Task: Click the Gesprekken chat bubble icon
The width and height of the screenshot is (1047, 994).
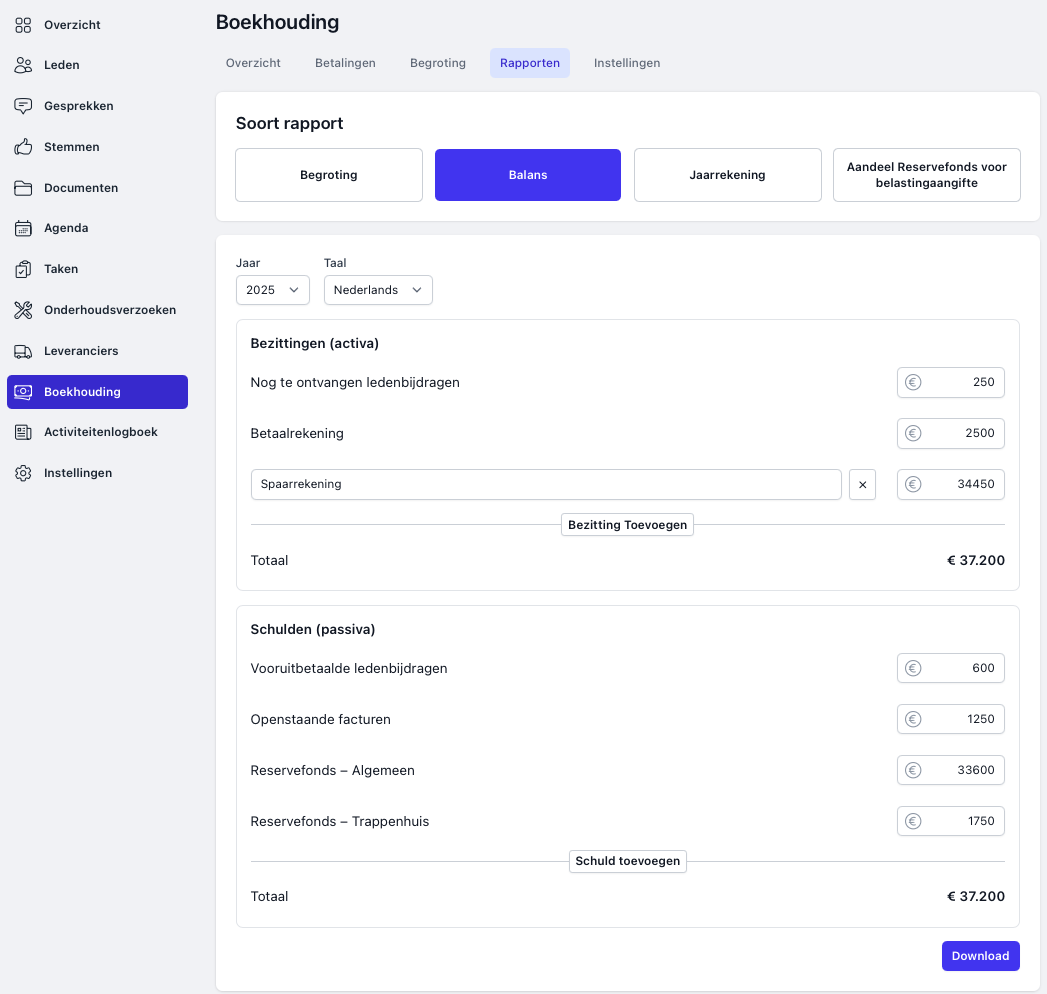Action: [x=23, y=106]
